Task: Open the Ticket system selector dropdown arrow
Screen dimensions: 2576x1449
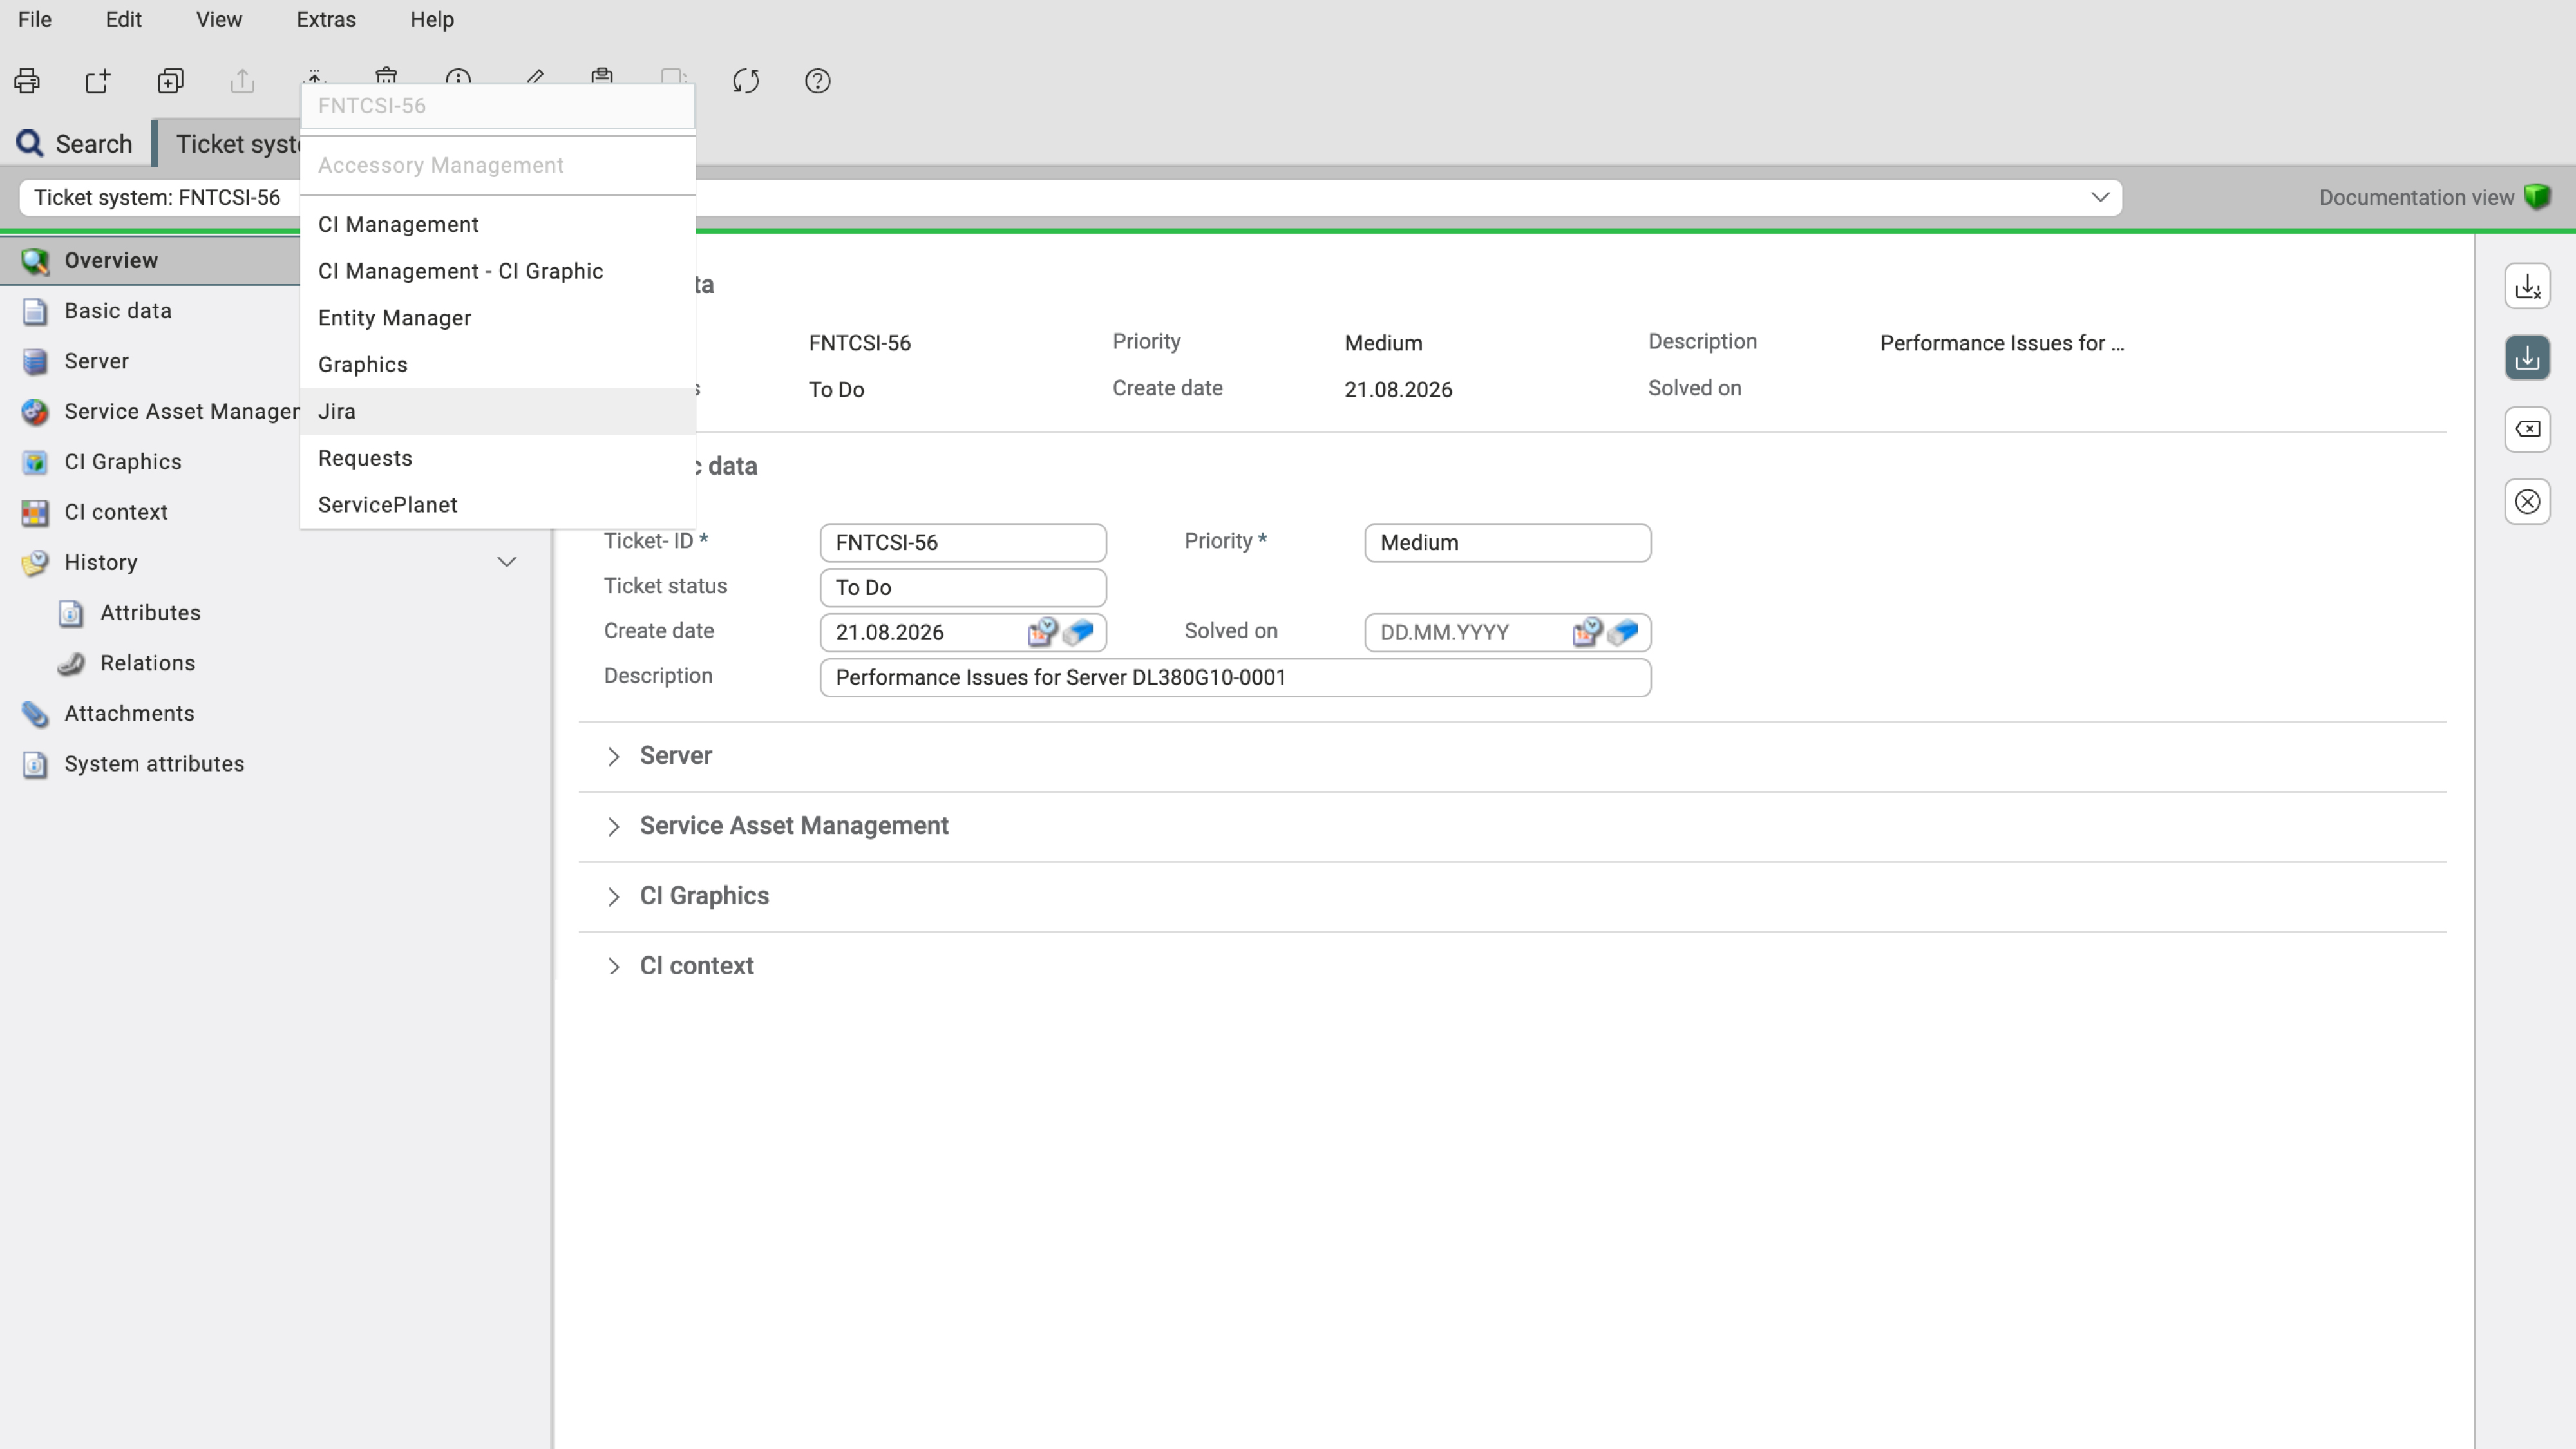Action: (2100, 197)
